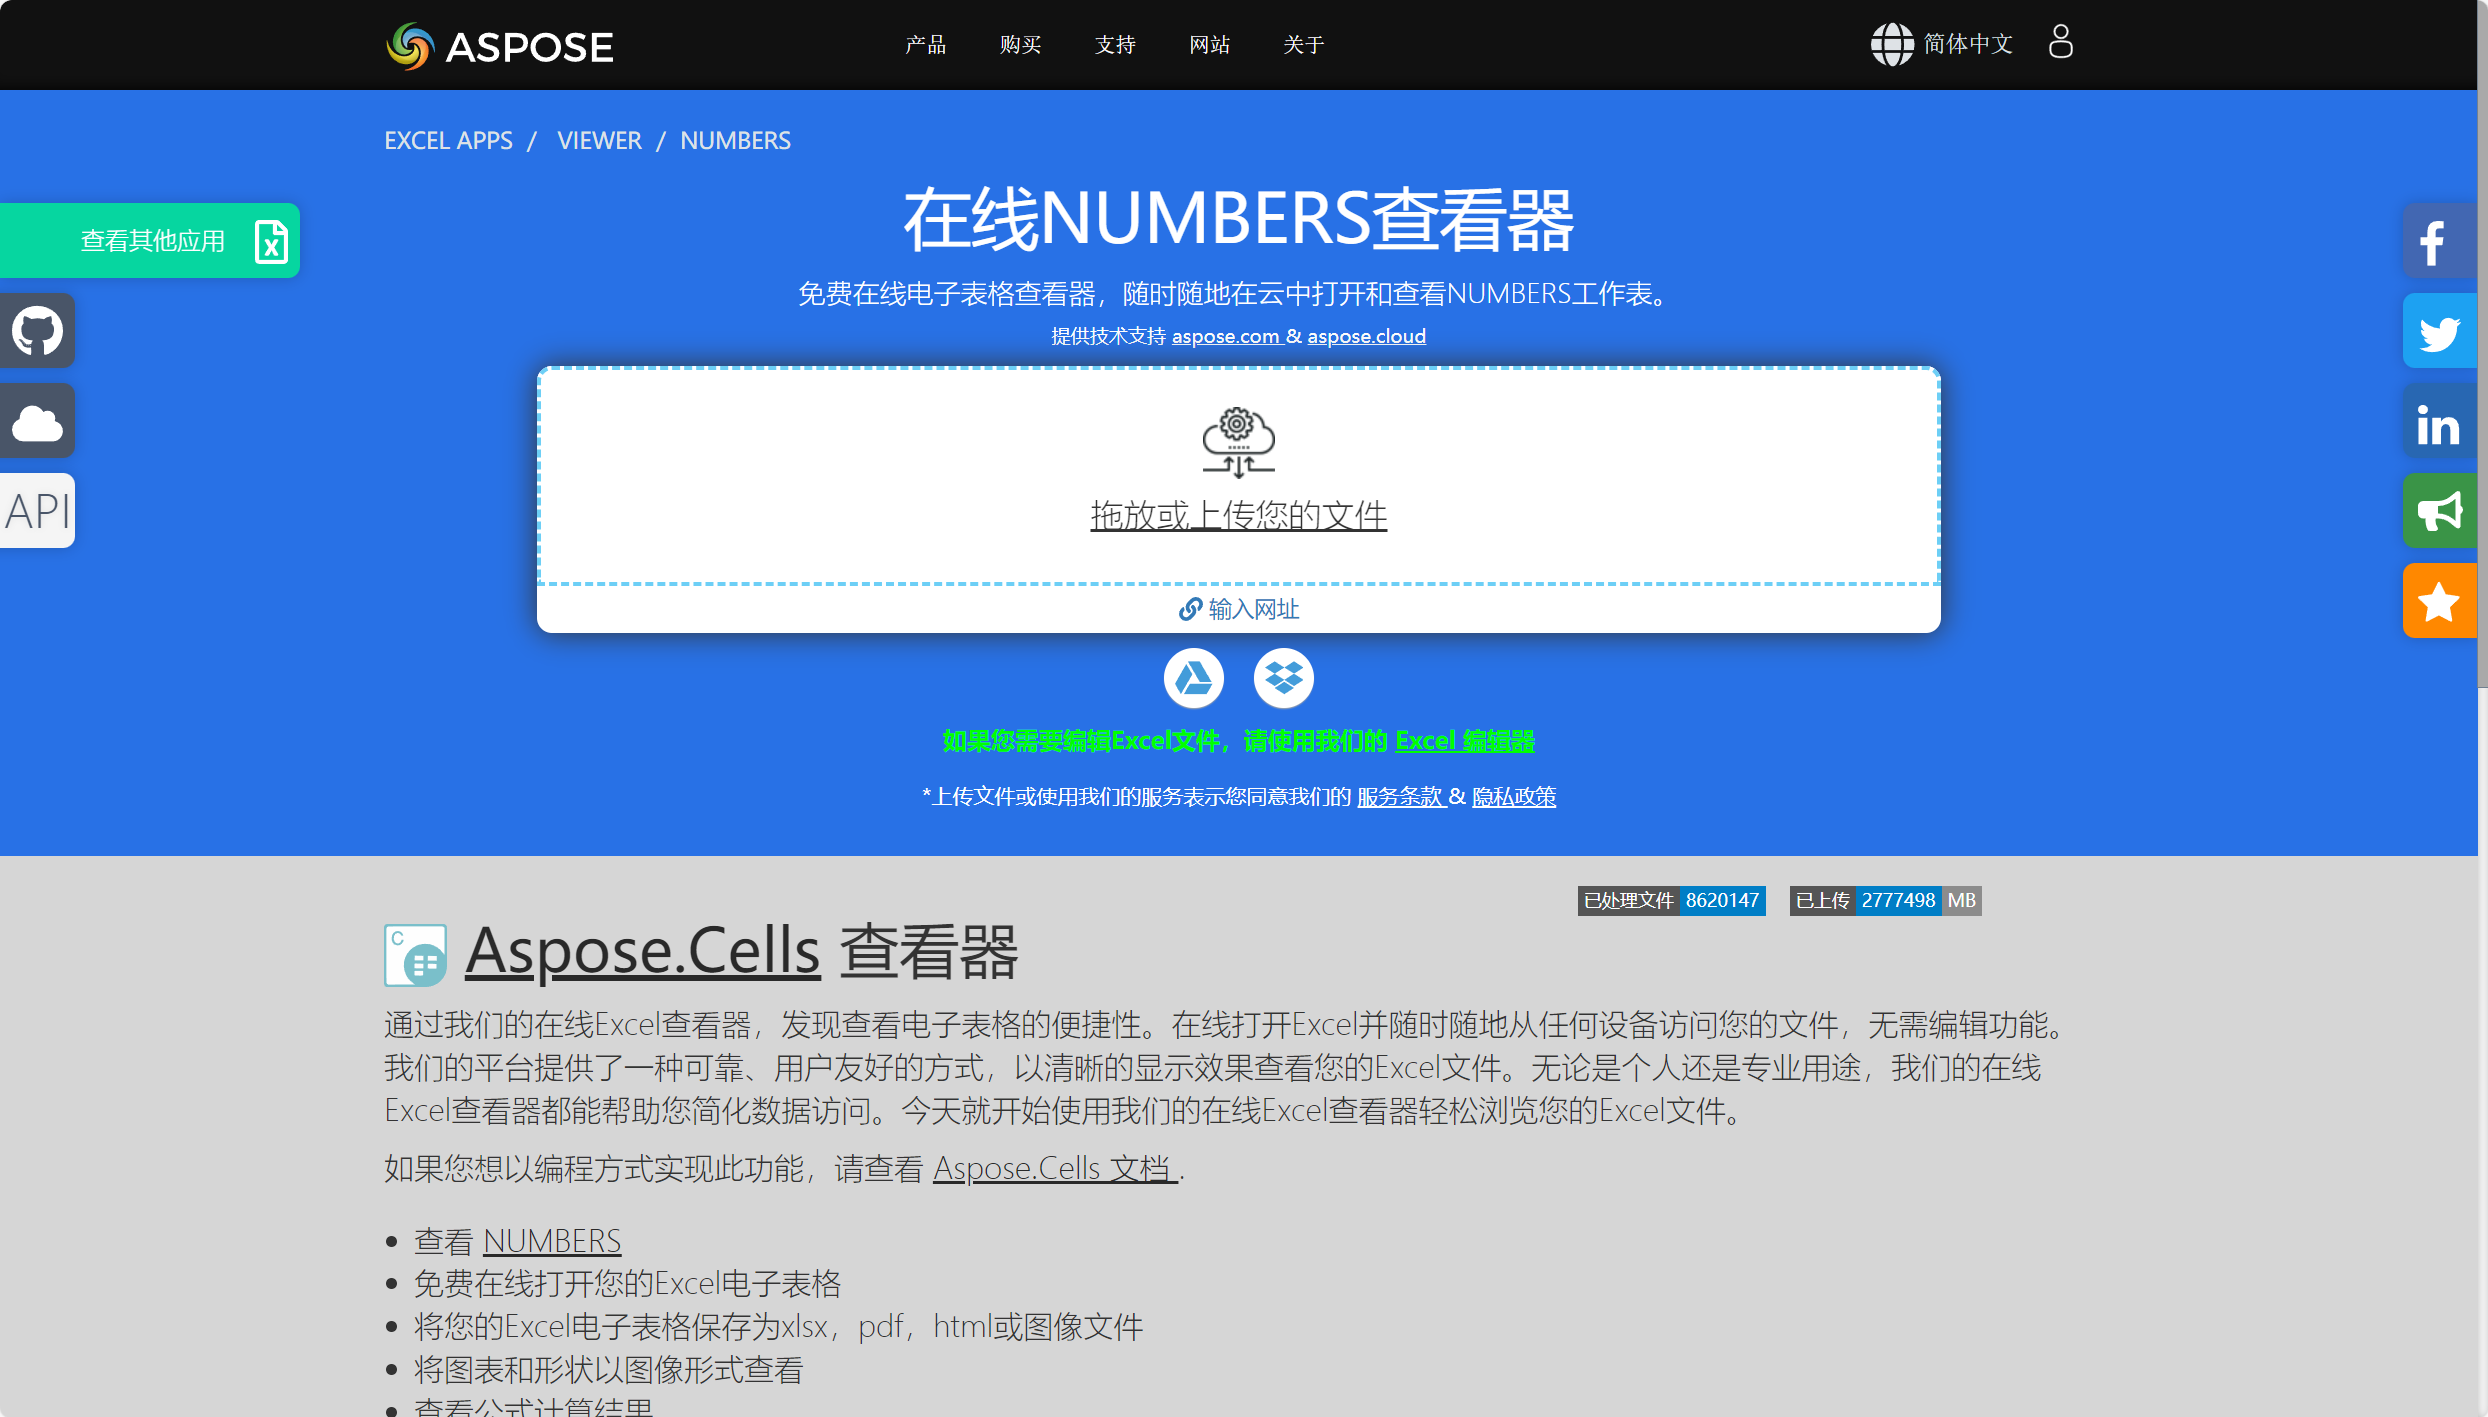The height and width of the screenshot is (1417, 2488).
Task: Open the 购买 menu
Action: (x=1020, y=45)
